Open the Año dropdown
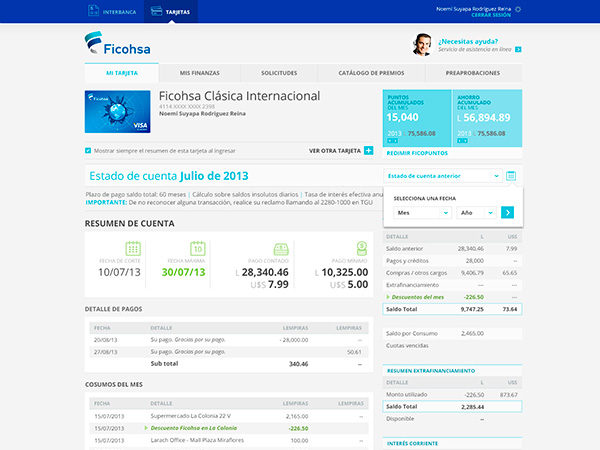The image size is (600, 450). (476, 213)
